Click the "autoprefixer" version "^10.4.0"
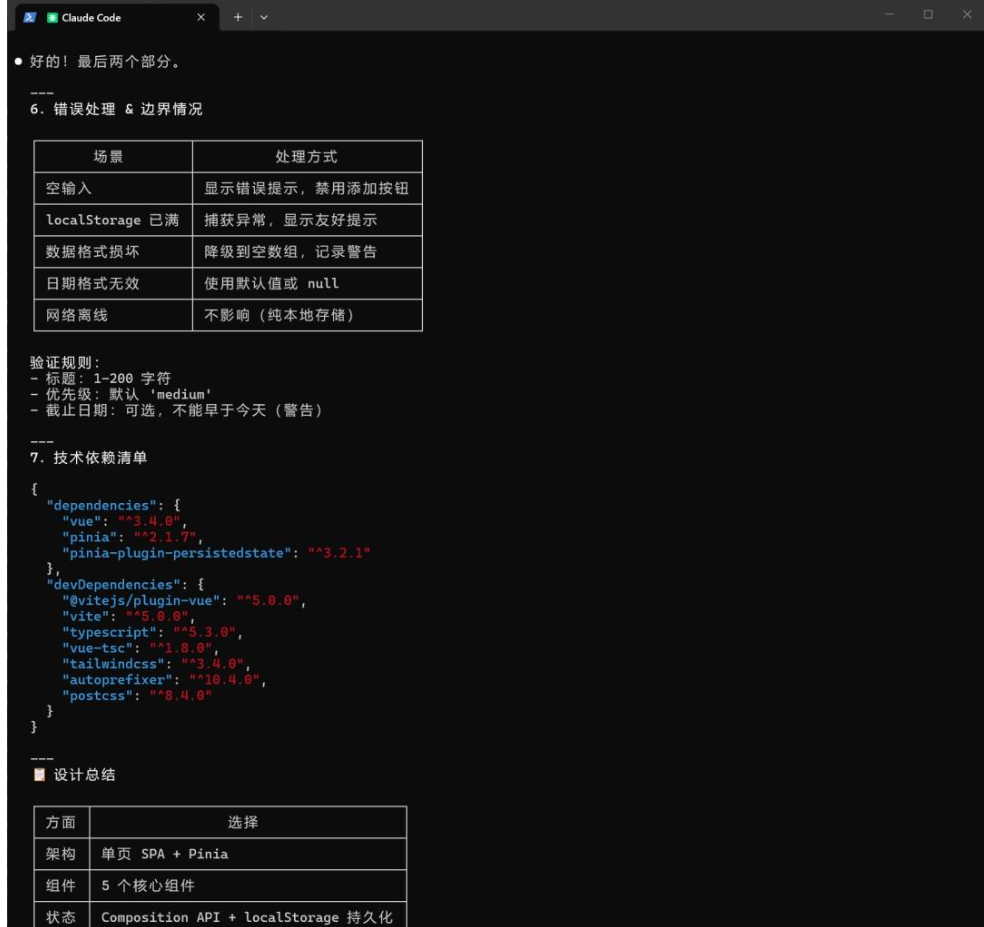 (x=224, y=680)
